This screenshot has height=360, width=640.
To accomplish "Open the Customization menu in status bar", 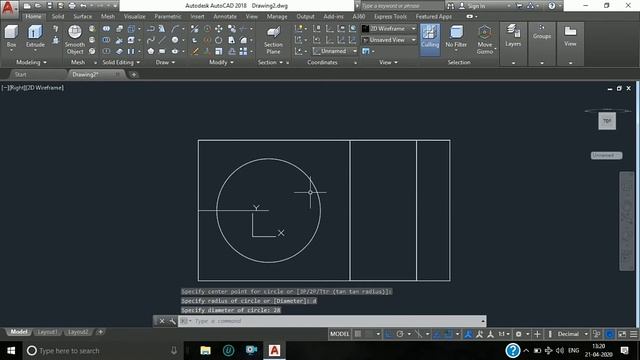I will [x=633, y=334].
